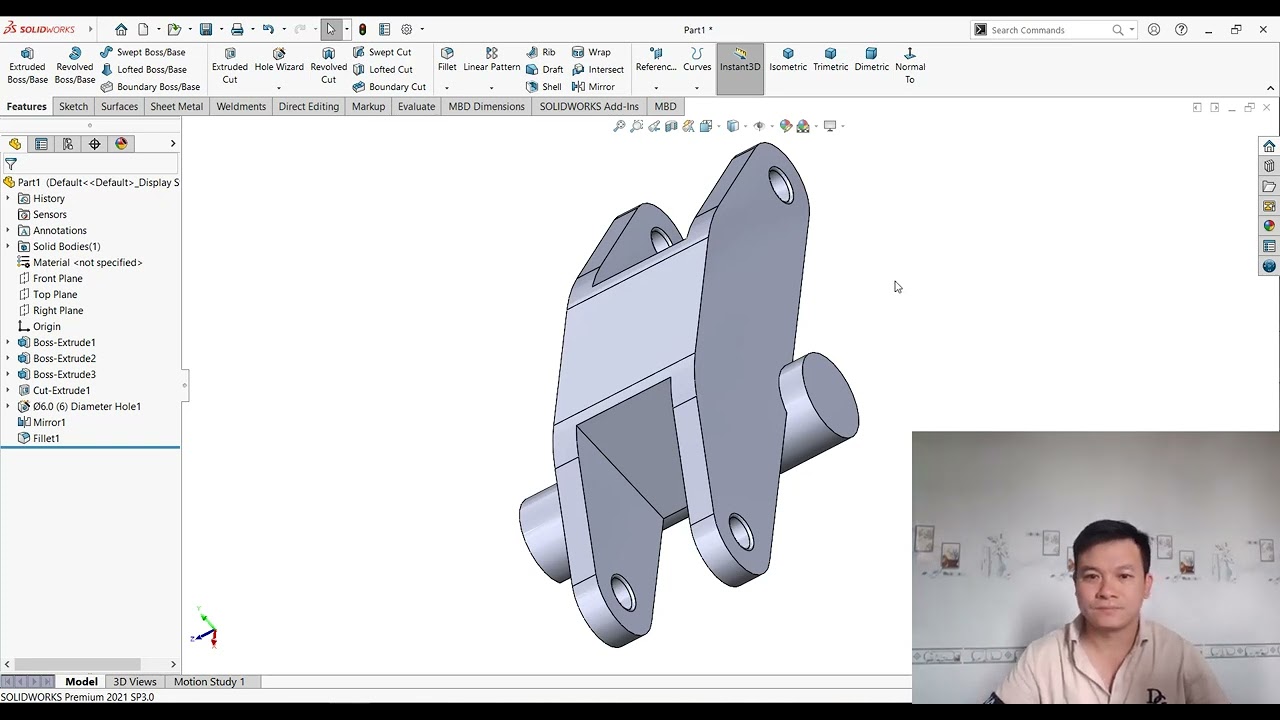Viewport: 1280px width, 720px height.
Task: Expand the Boss-Extrude1 feature
Action: click(8, 342)
